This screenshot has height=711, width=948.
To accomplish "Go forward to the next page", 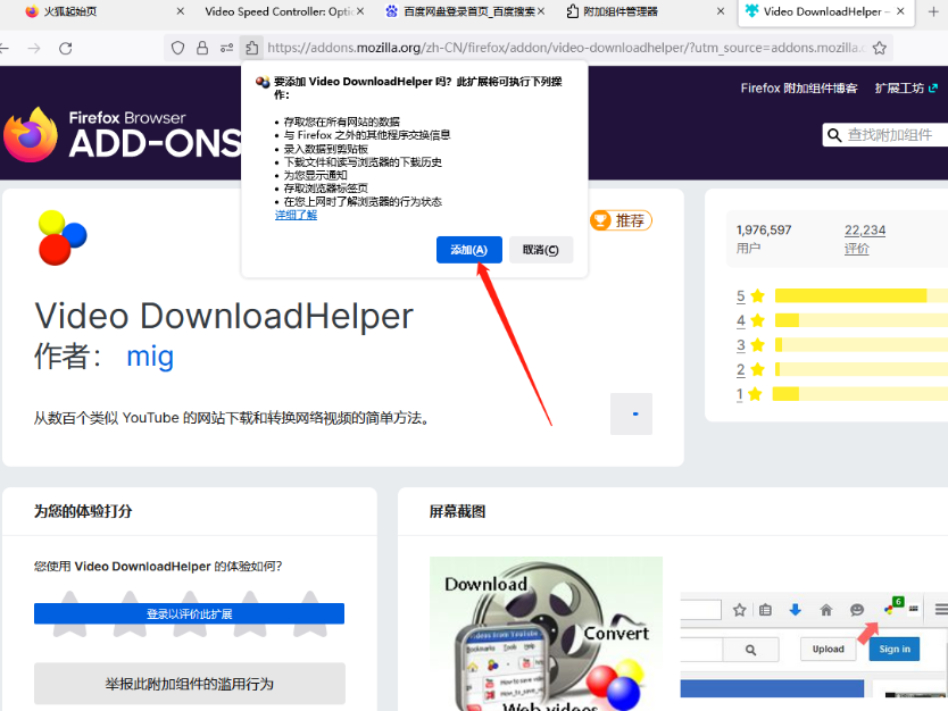I will click(34, 48).
